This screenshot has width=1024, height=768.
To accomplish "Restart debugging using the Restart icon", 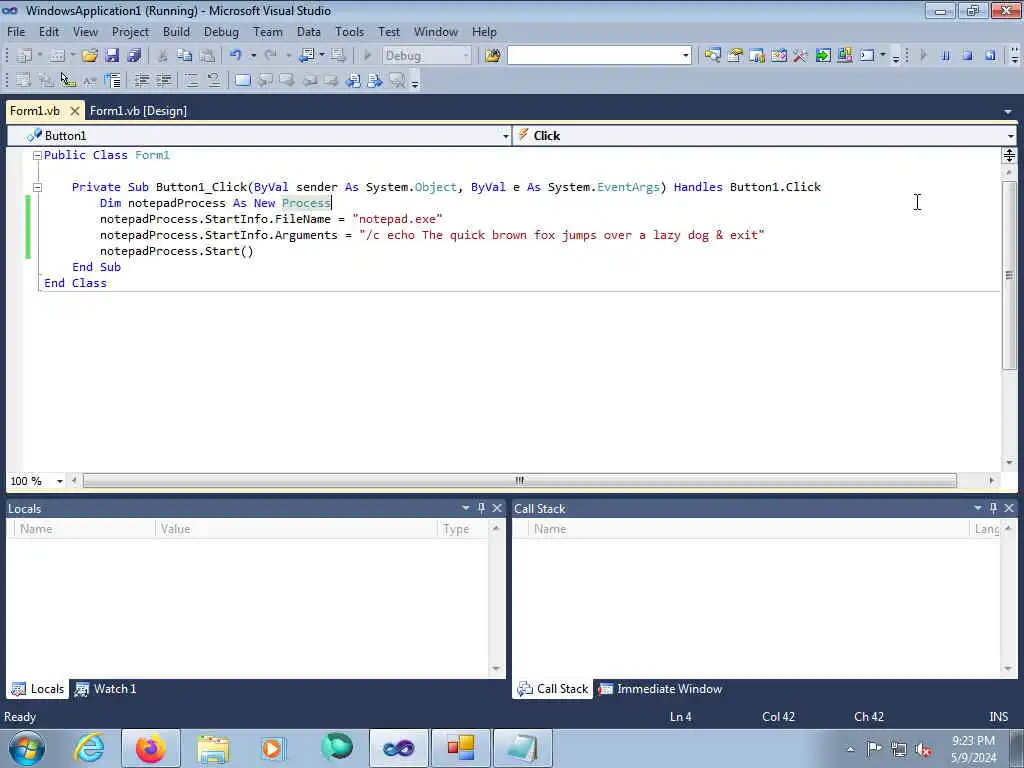I will click(990, 56).
